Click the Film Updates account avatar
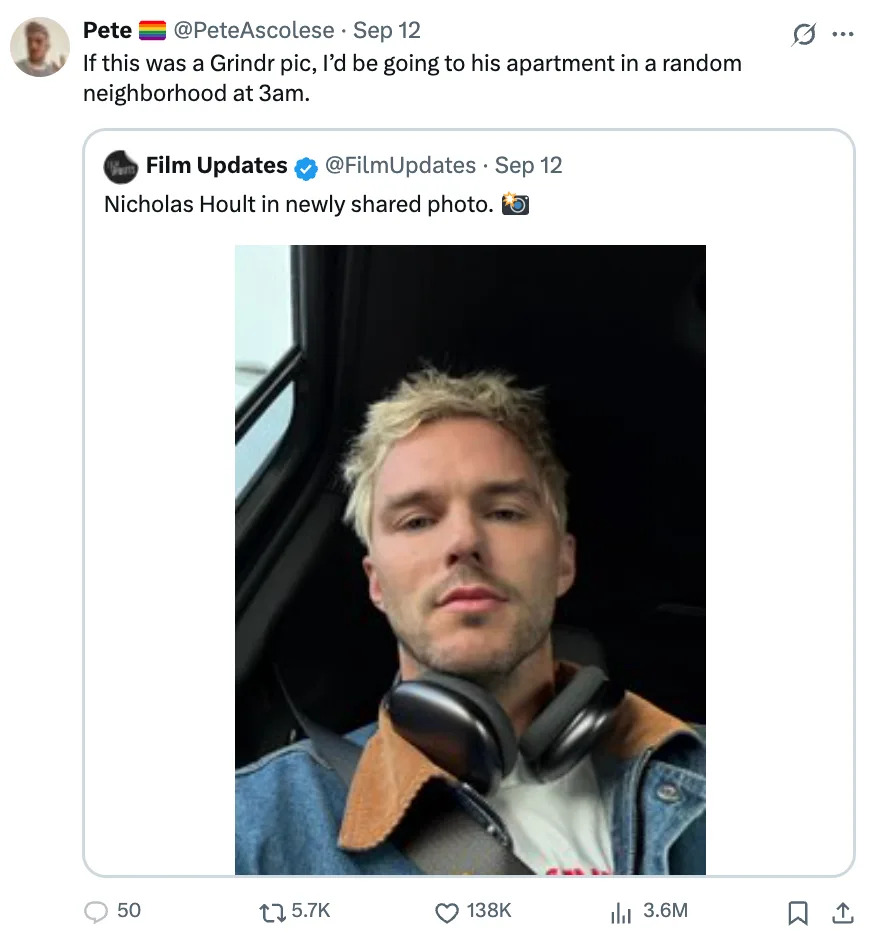This screenshot has width=873, height=941. [x=120, y=166]
